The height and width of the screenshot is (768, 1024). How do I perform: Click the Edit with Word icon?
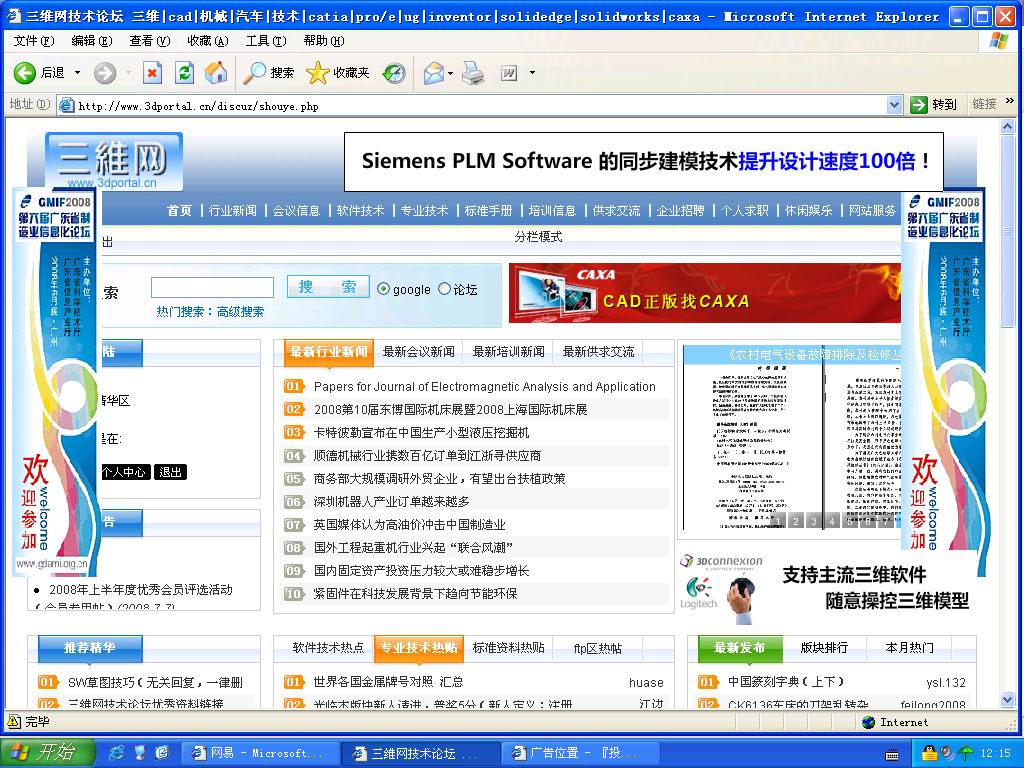tap(509, 73)
